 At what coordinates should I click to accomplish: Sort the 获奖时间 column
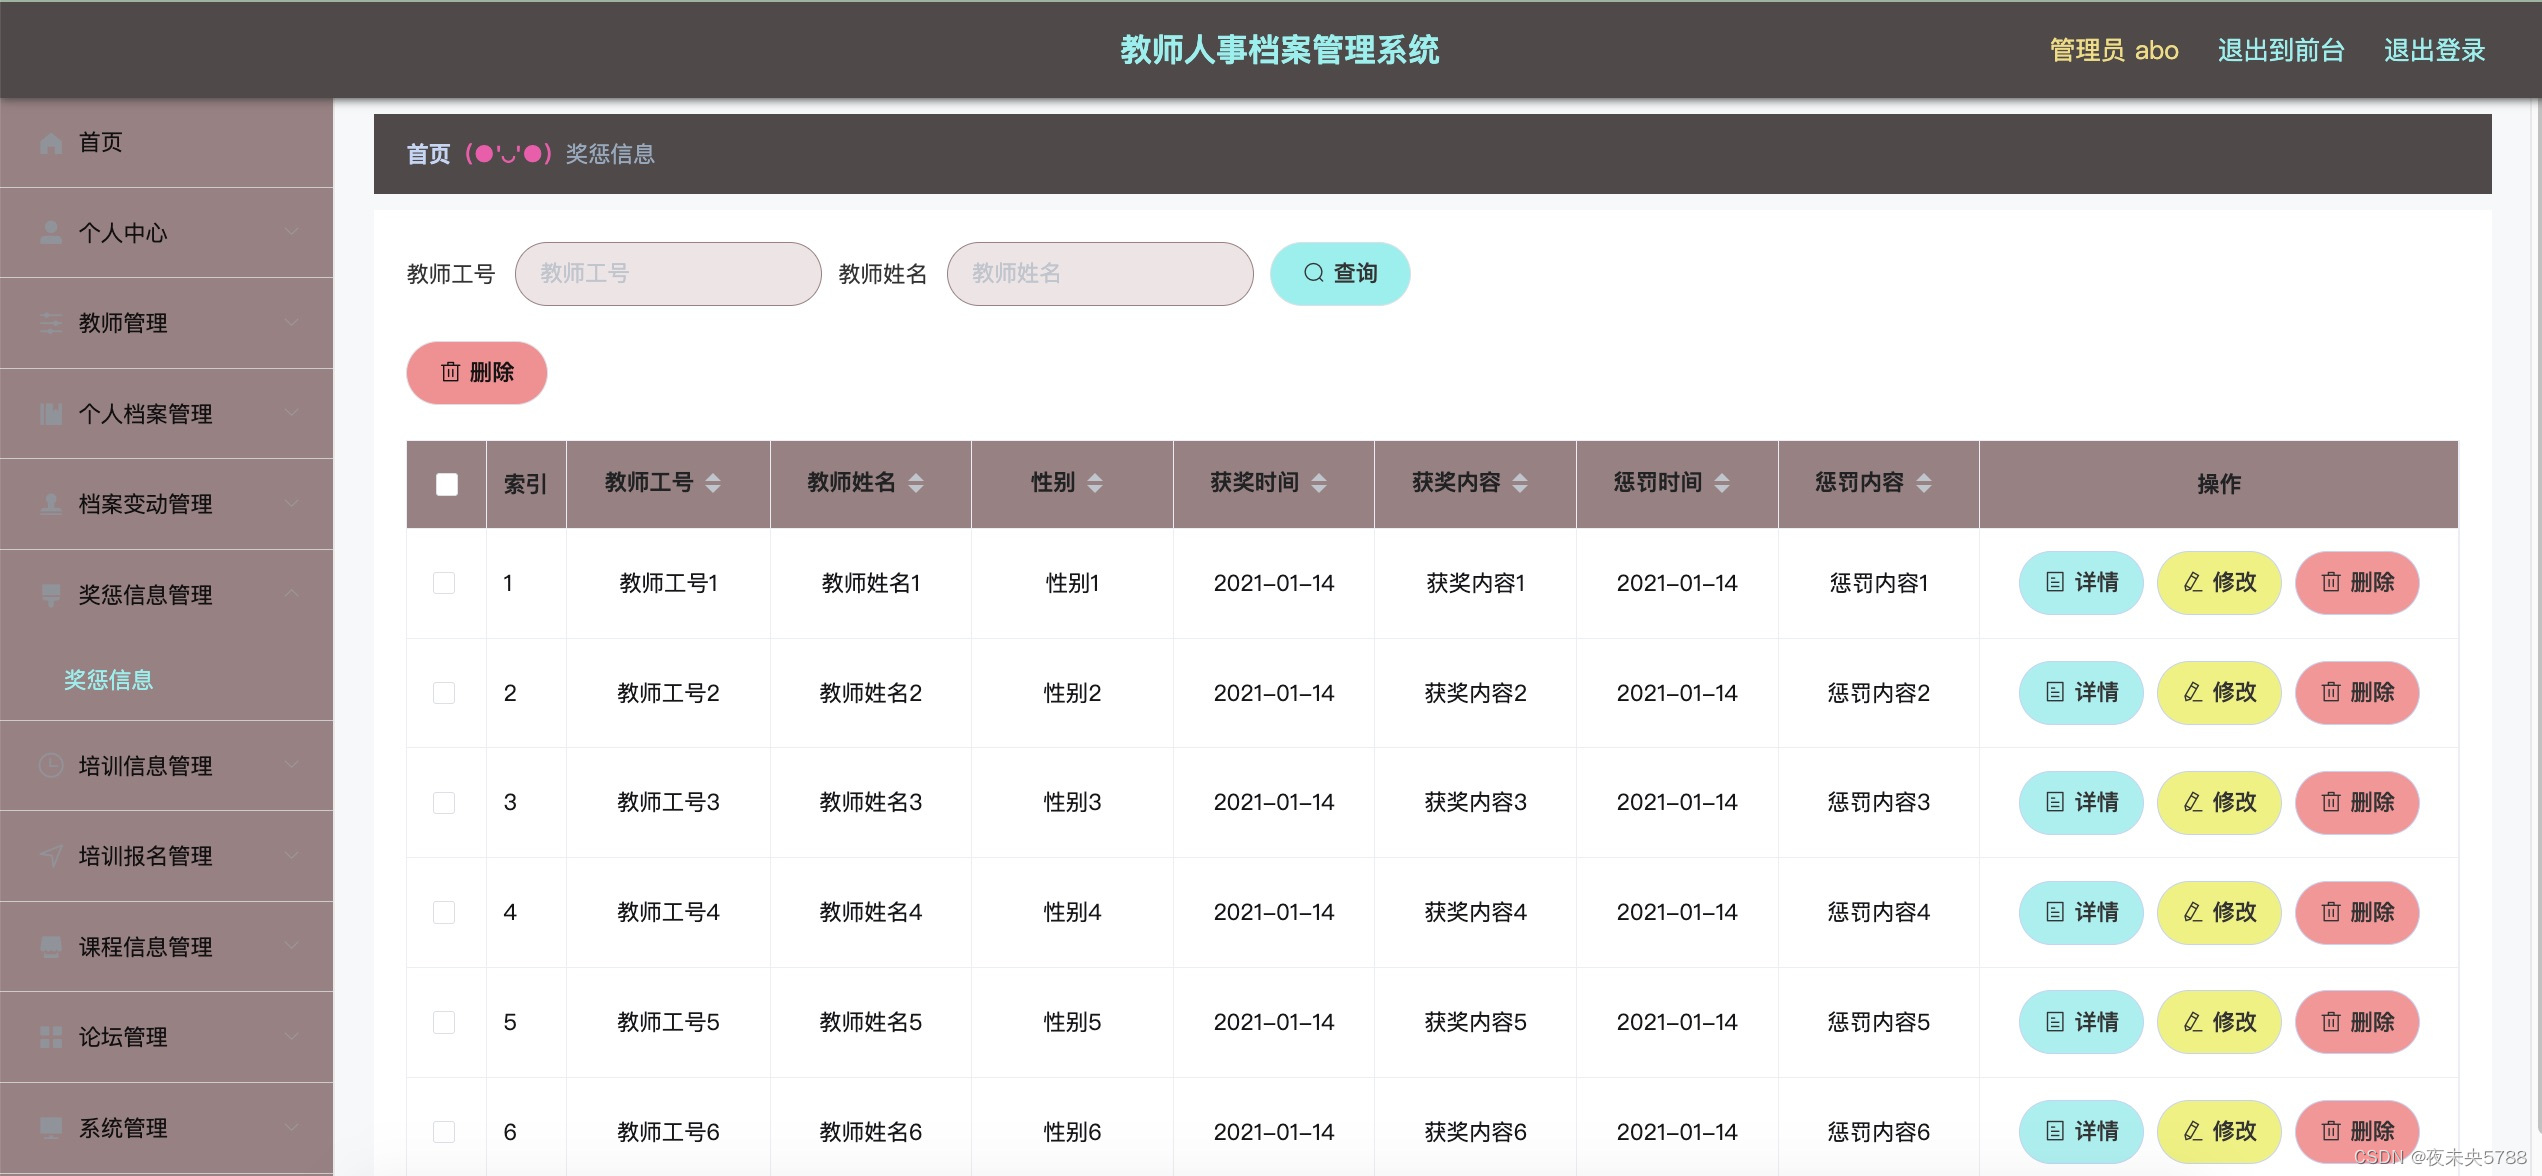1319,484
